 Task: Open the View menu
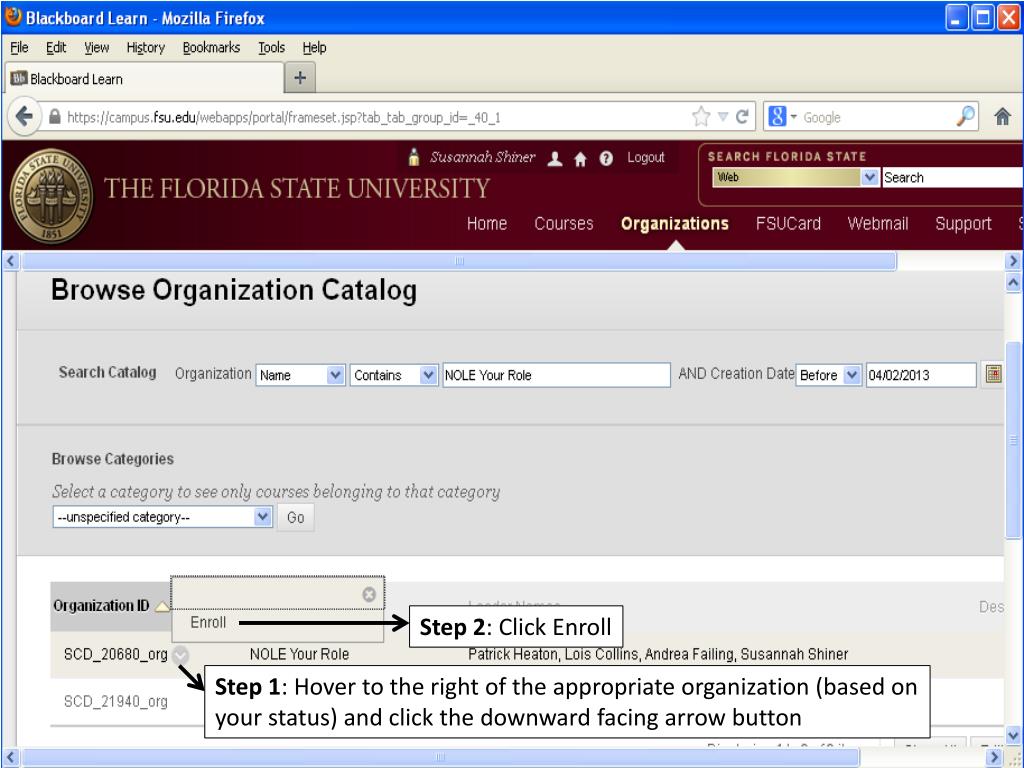click(x=97, y=48)
